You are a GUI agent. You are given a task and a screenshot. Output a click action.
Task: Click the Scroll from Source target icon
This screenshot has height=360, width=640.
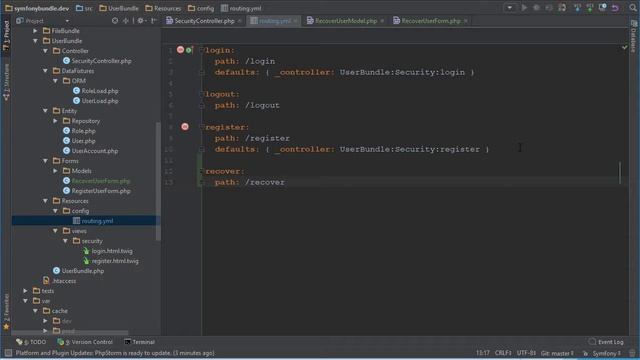click(x=115, y=20)
